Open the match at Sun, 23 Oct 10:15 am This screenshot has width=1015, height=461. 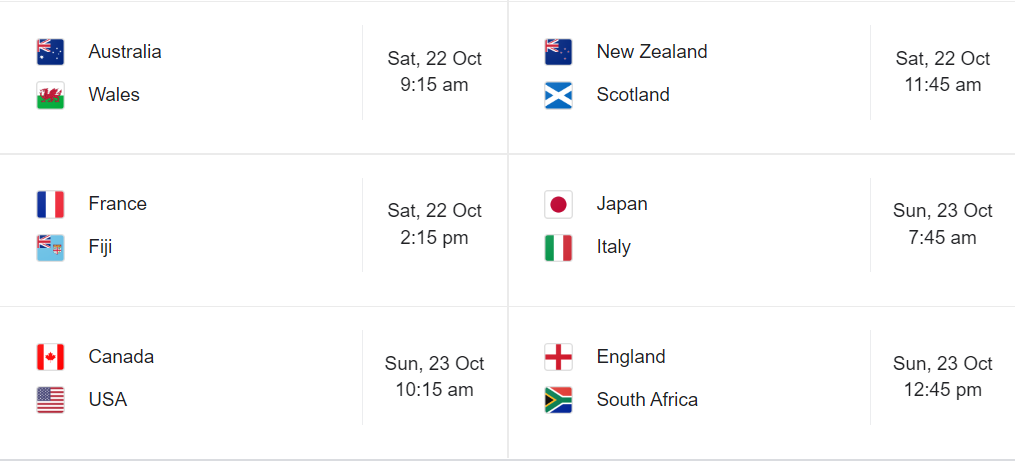point(434,377)
